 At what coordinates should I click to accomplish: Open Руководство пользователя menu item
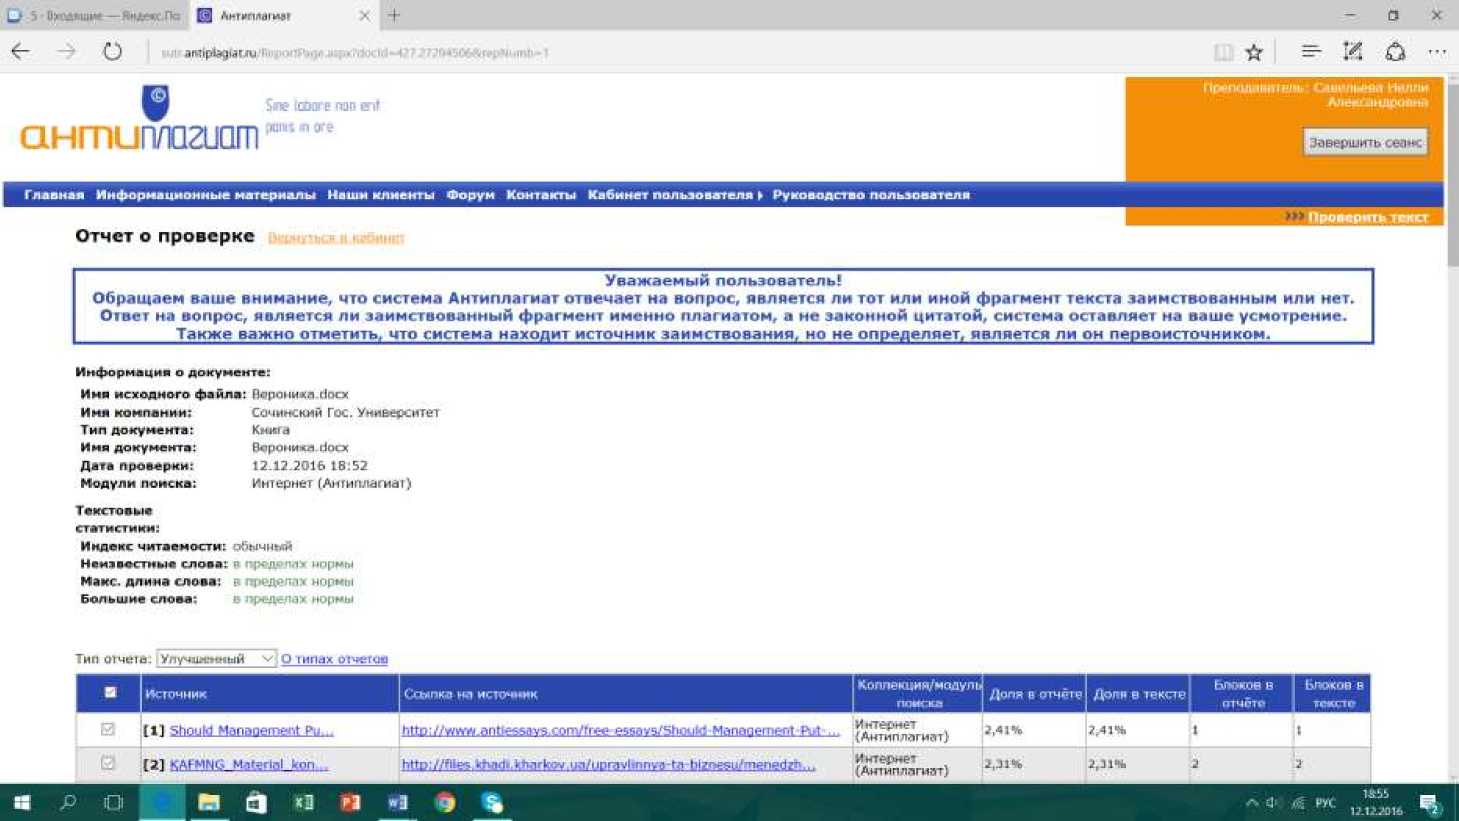(x=871, y=195)
